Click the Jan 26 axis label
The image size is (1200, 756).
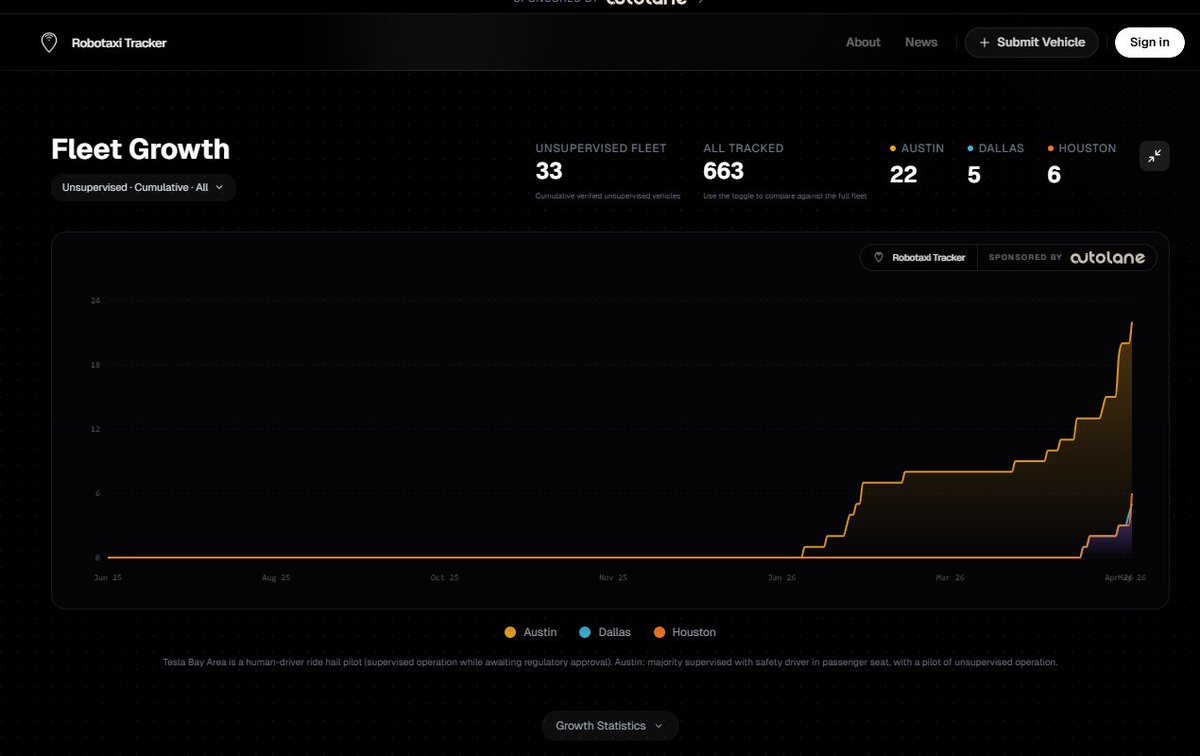[x=782, y=578]
